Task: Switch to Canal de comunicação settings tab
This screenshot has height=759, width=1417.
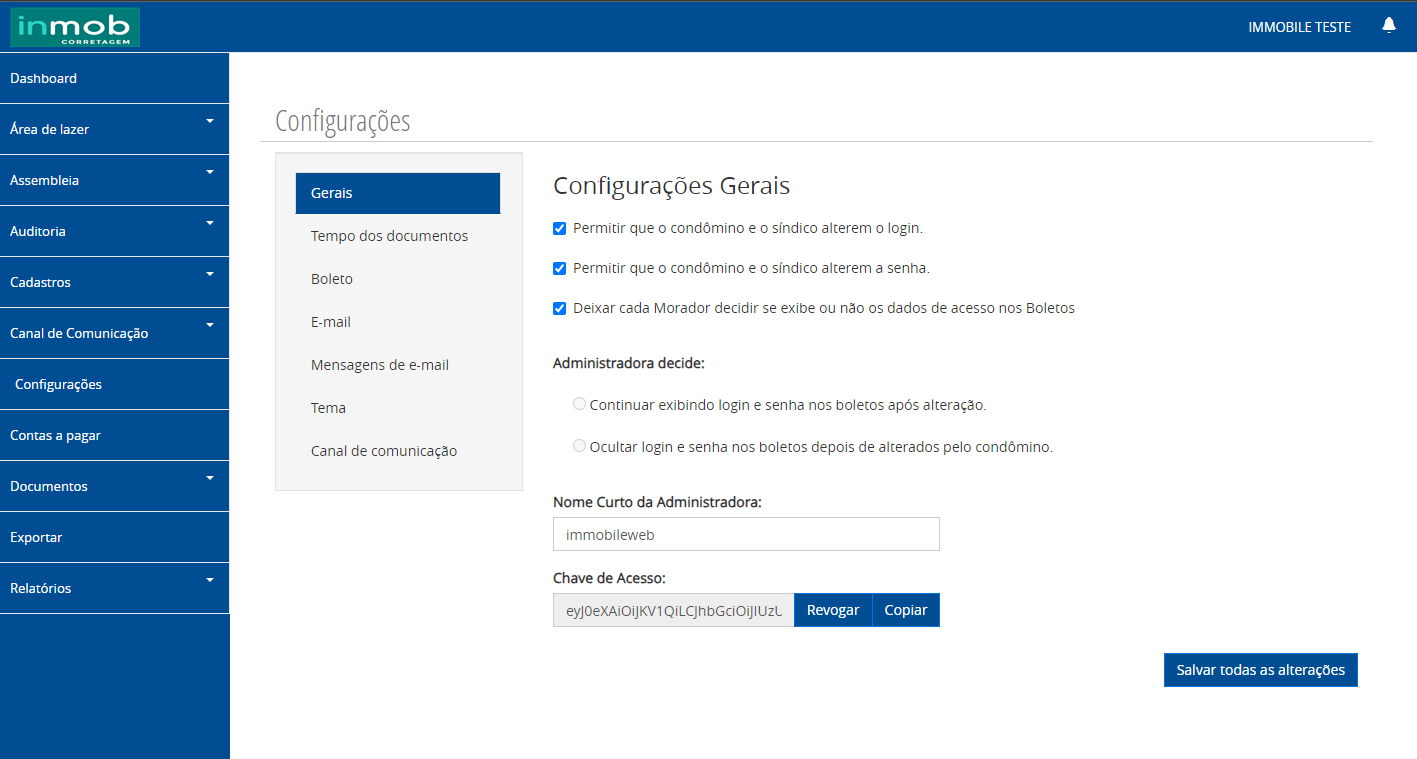Action: click(x=398, y=451)
